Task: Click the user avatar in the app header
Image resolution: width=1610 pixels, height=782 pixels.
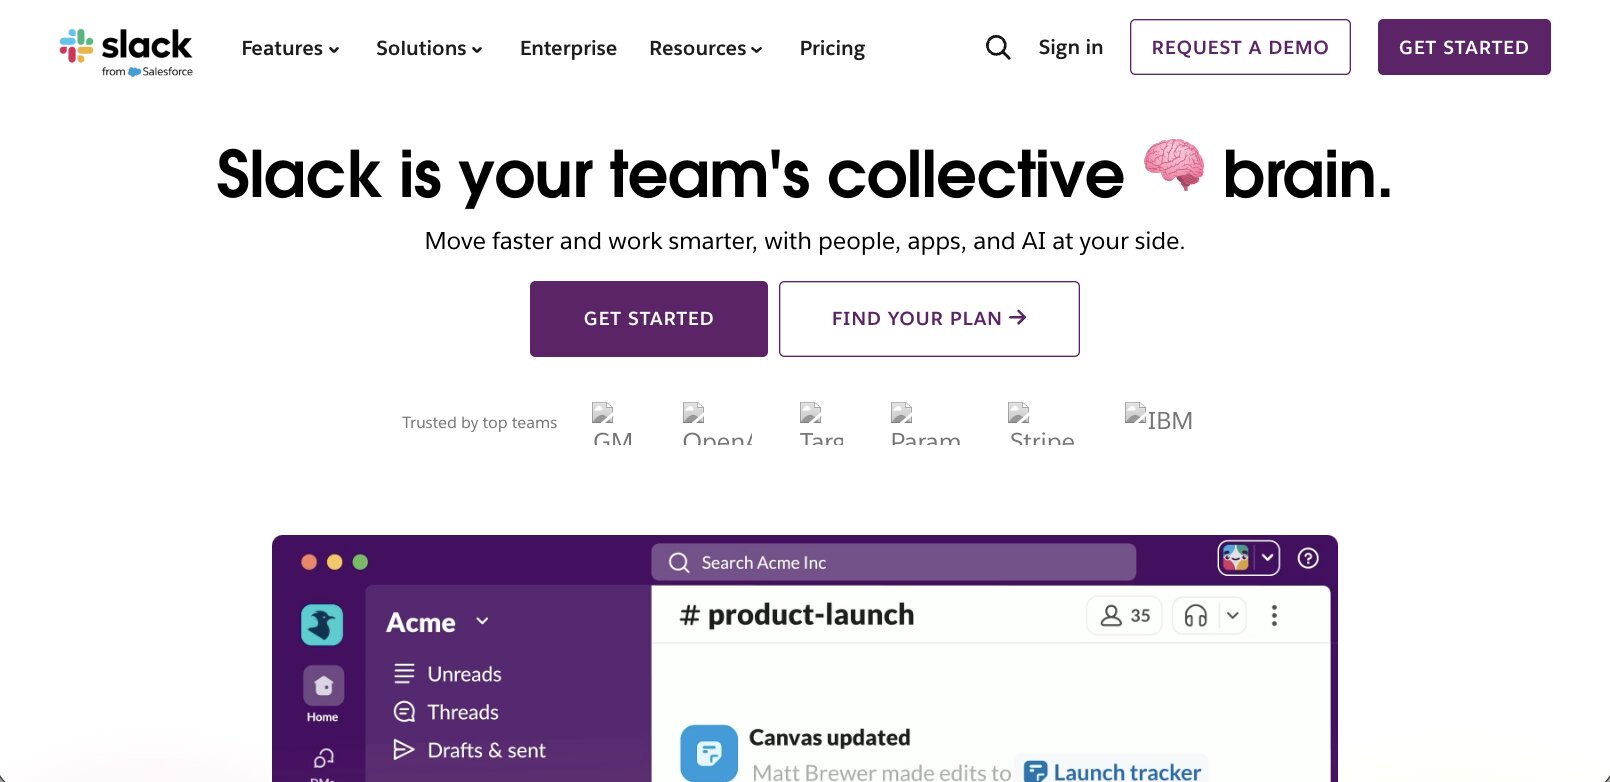Action: coord(1236,558)
